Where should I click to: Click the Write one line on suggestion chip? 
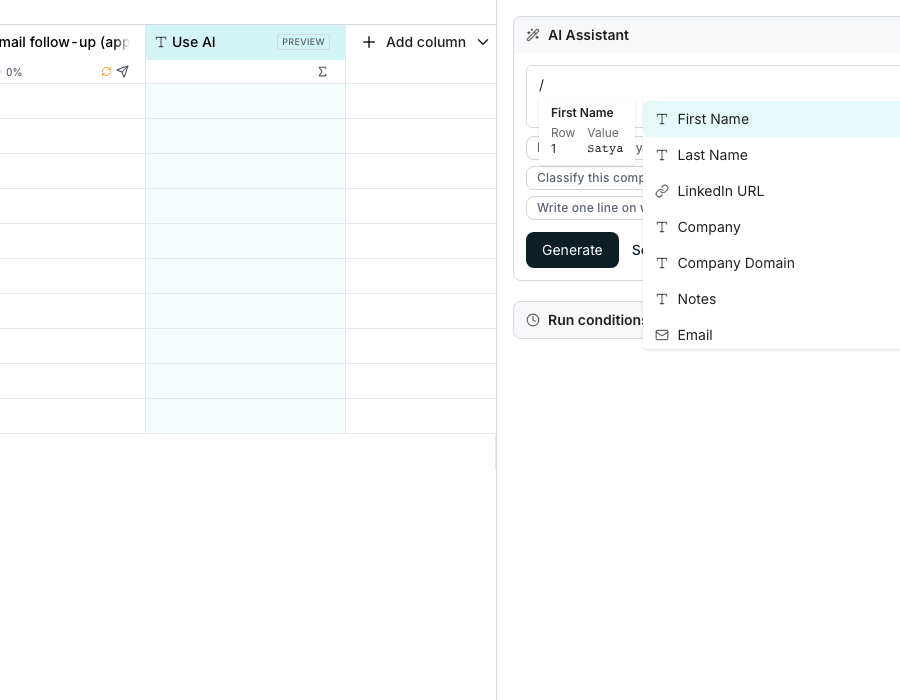[x=584, y=208]
